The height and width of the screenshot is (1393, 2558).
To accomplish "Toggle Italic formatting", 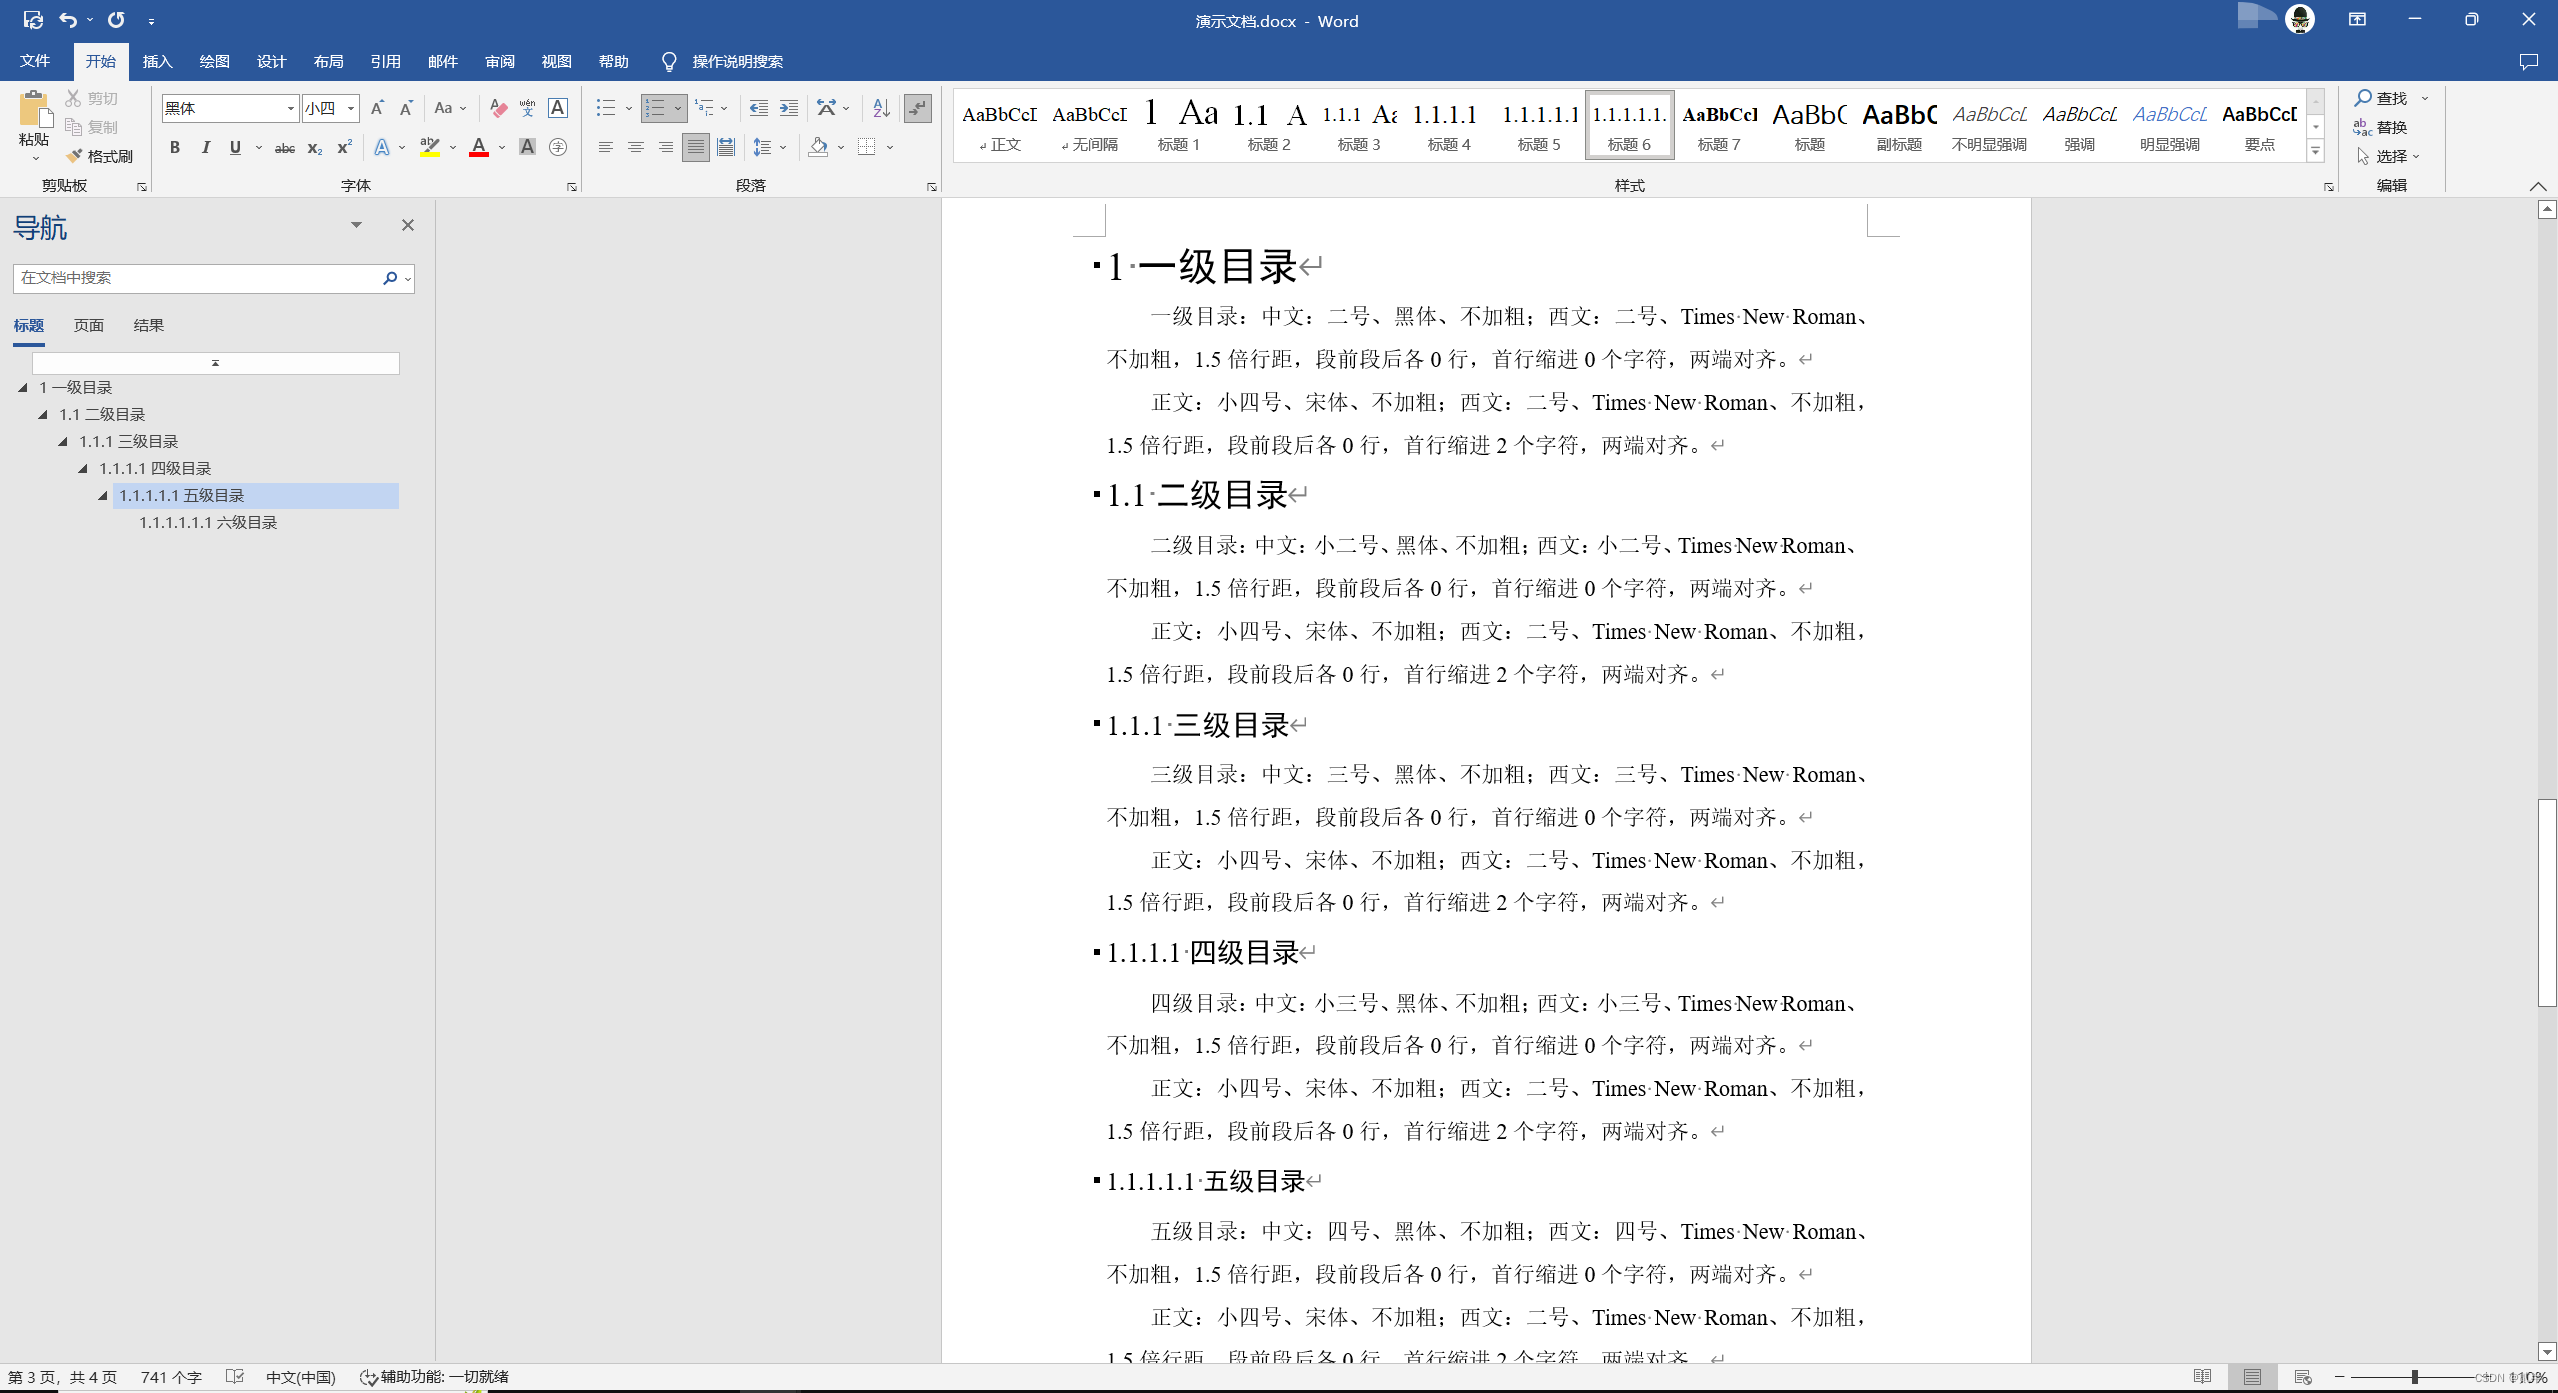I will pos(205,147).
